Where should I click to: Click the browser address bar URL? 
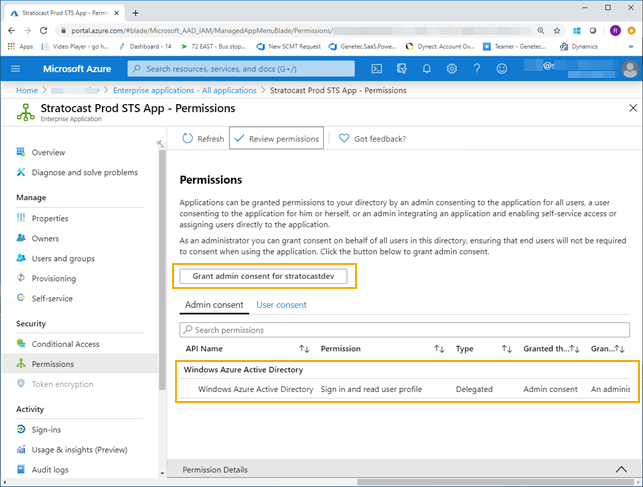coord(201,30)
